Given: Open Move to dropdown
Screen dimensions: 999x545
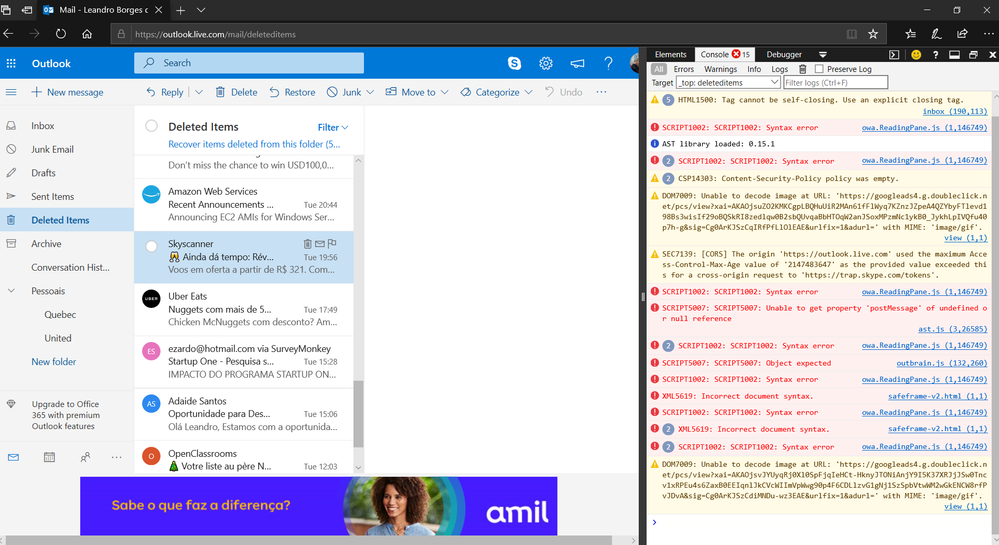Looking at the screenshot, I should coord(417,92).
